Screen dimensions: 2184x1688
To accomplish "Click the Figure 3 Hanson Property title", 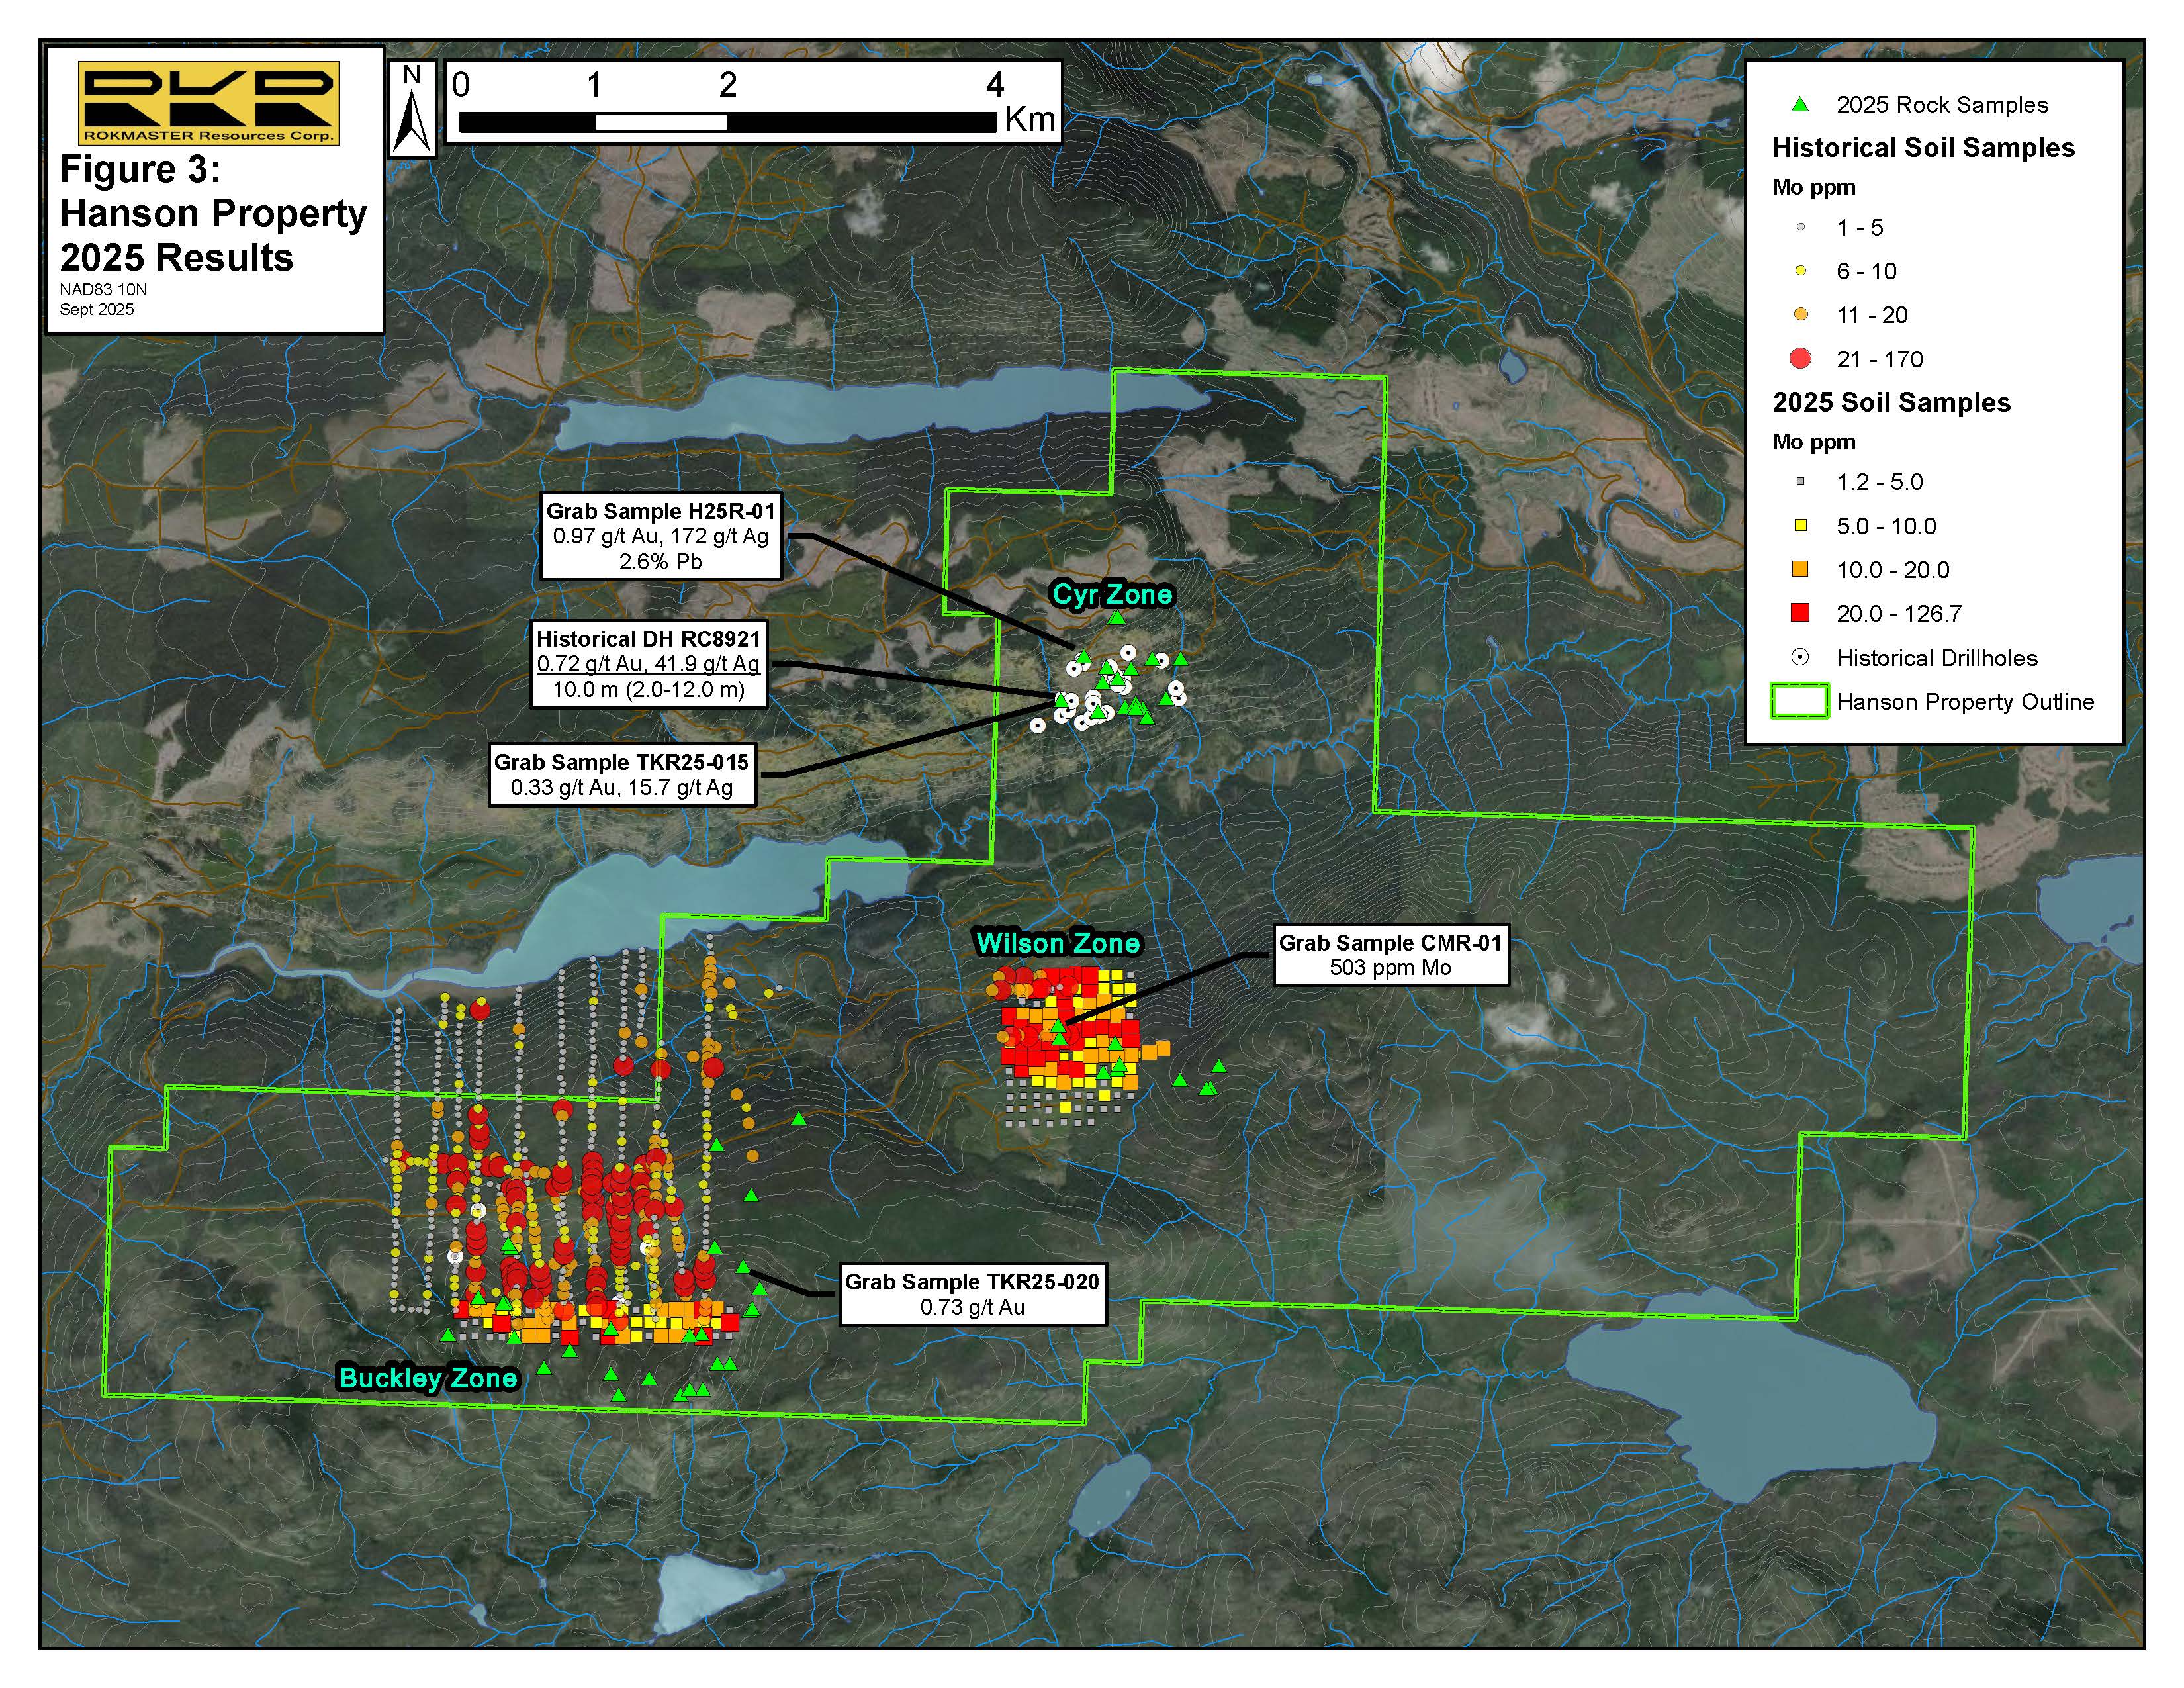I will point(213,213).
